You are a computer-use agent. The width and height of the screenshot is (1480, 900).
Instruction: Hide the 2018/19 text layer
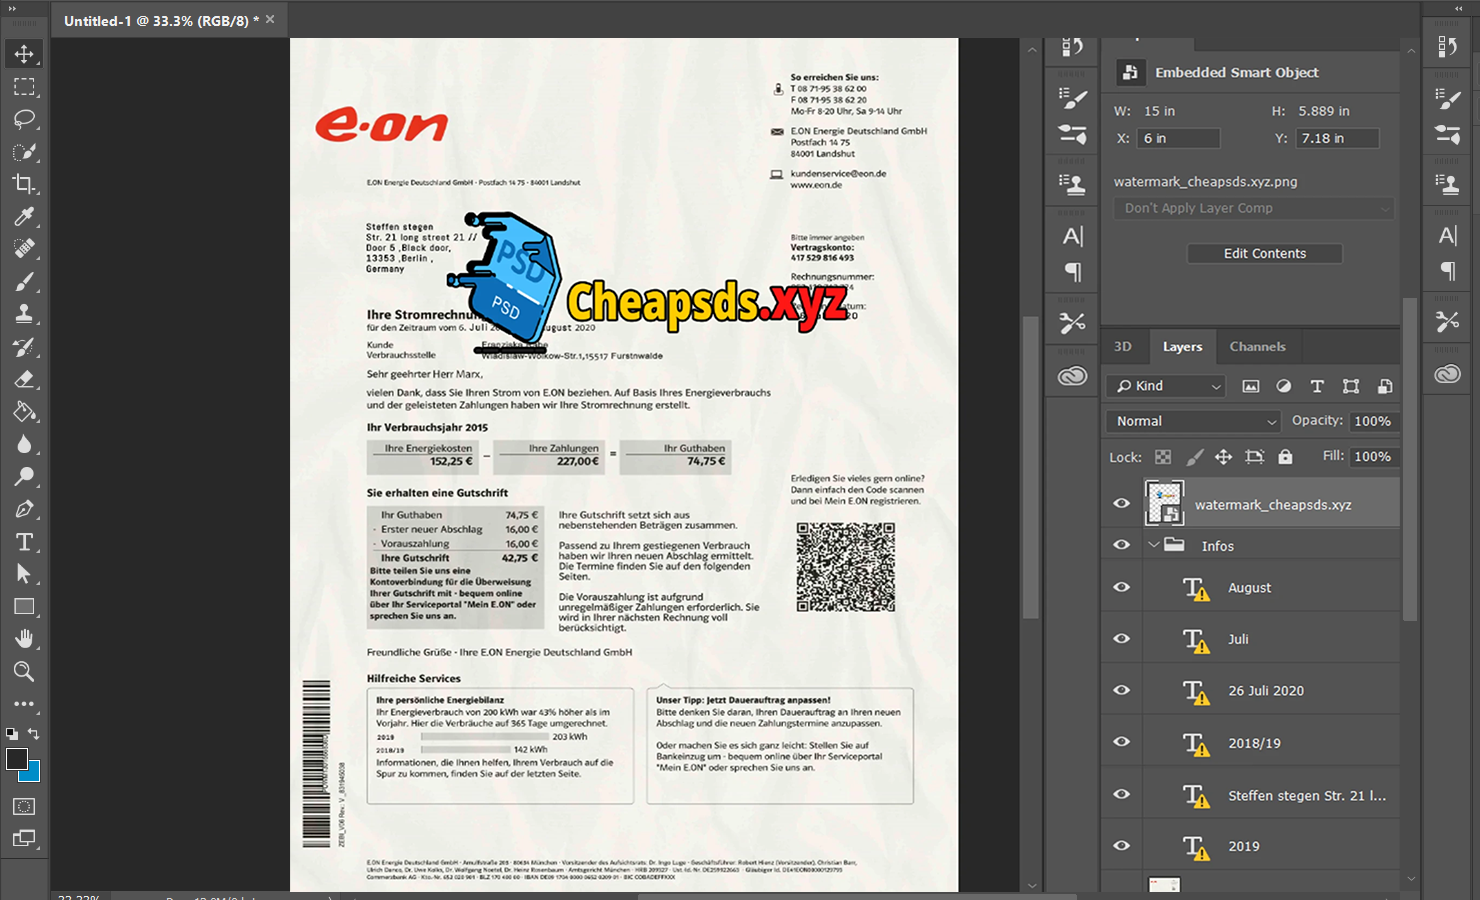click(x=1122, y=742)
